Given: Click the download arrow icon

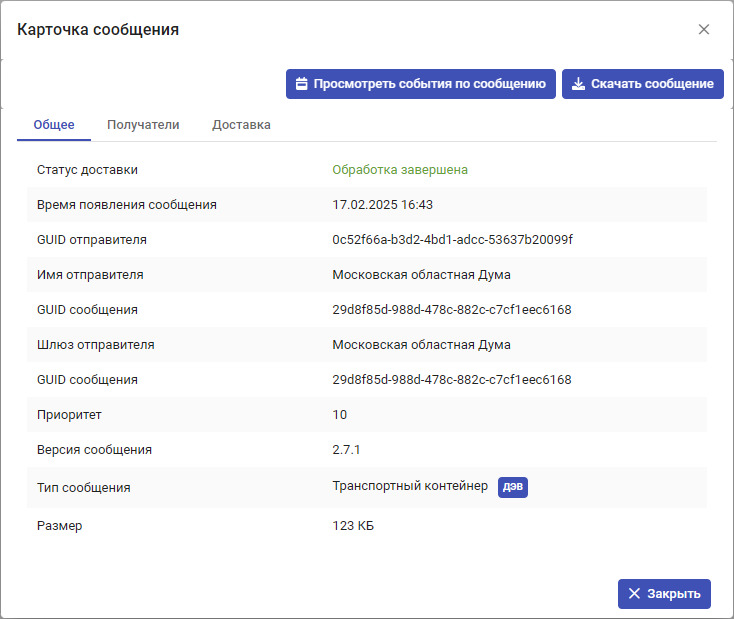Looking at the screenshot, I should (x=578, y=84).
